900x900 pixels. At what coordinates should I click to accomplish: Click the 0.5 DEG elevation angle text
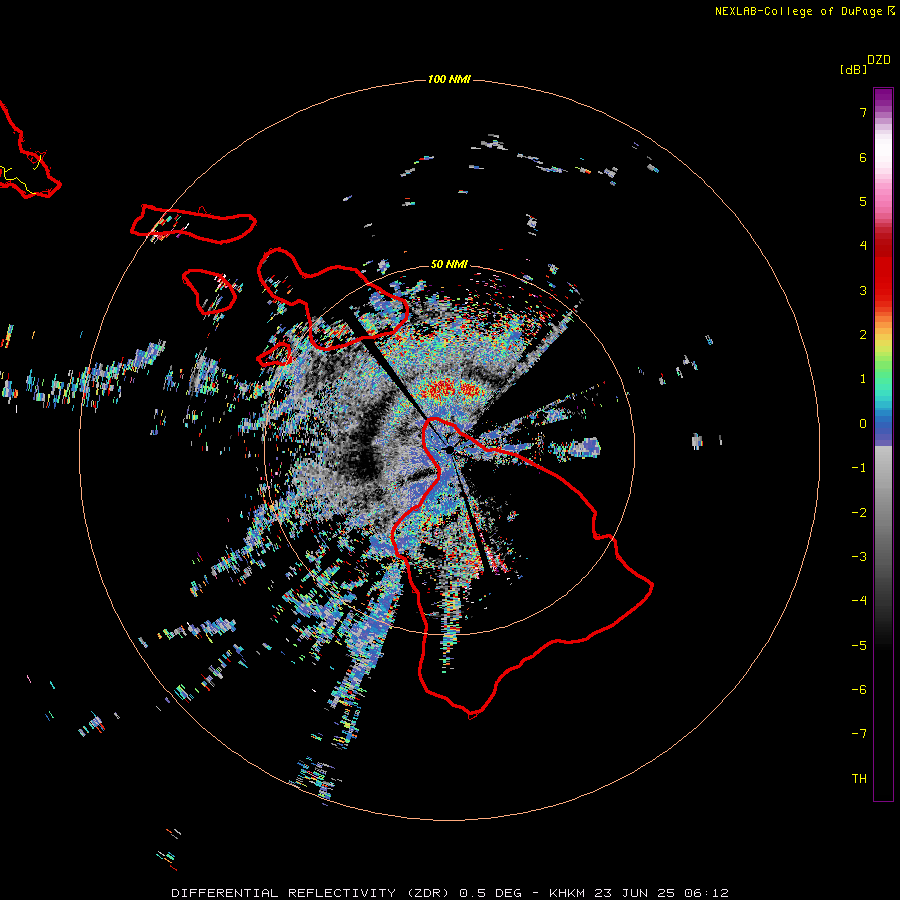pos(490,893)
